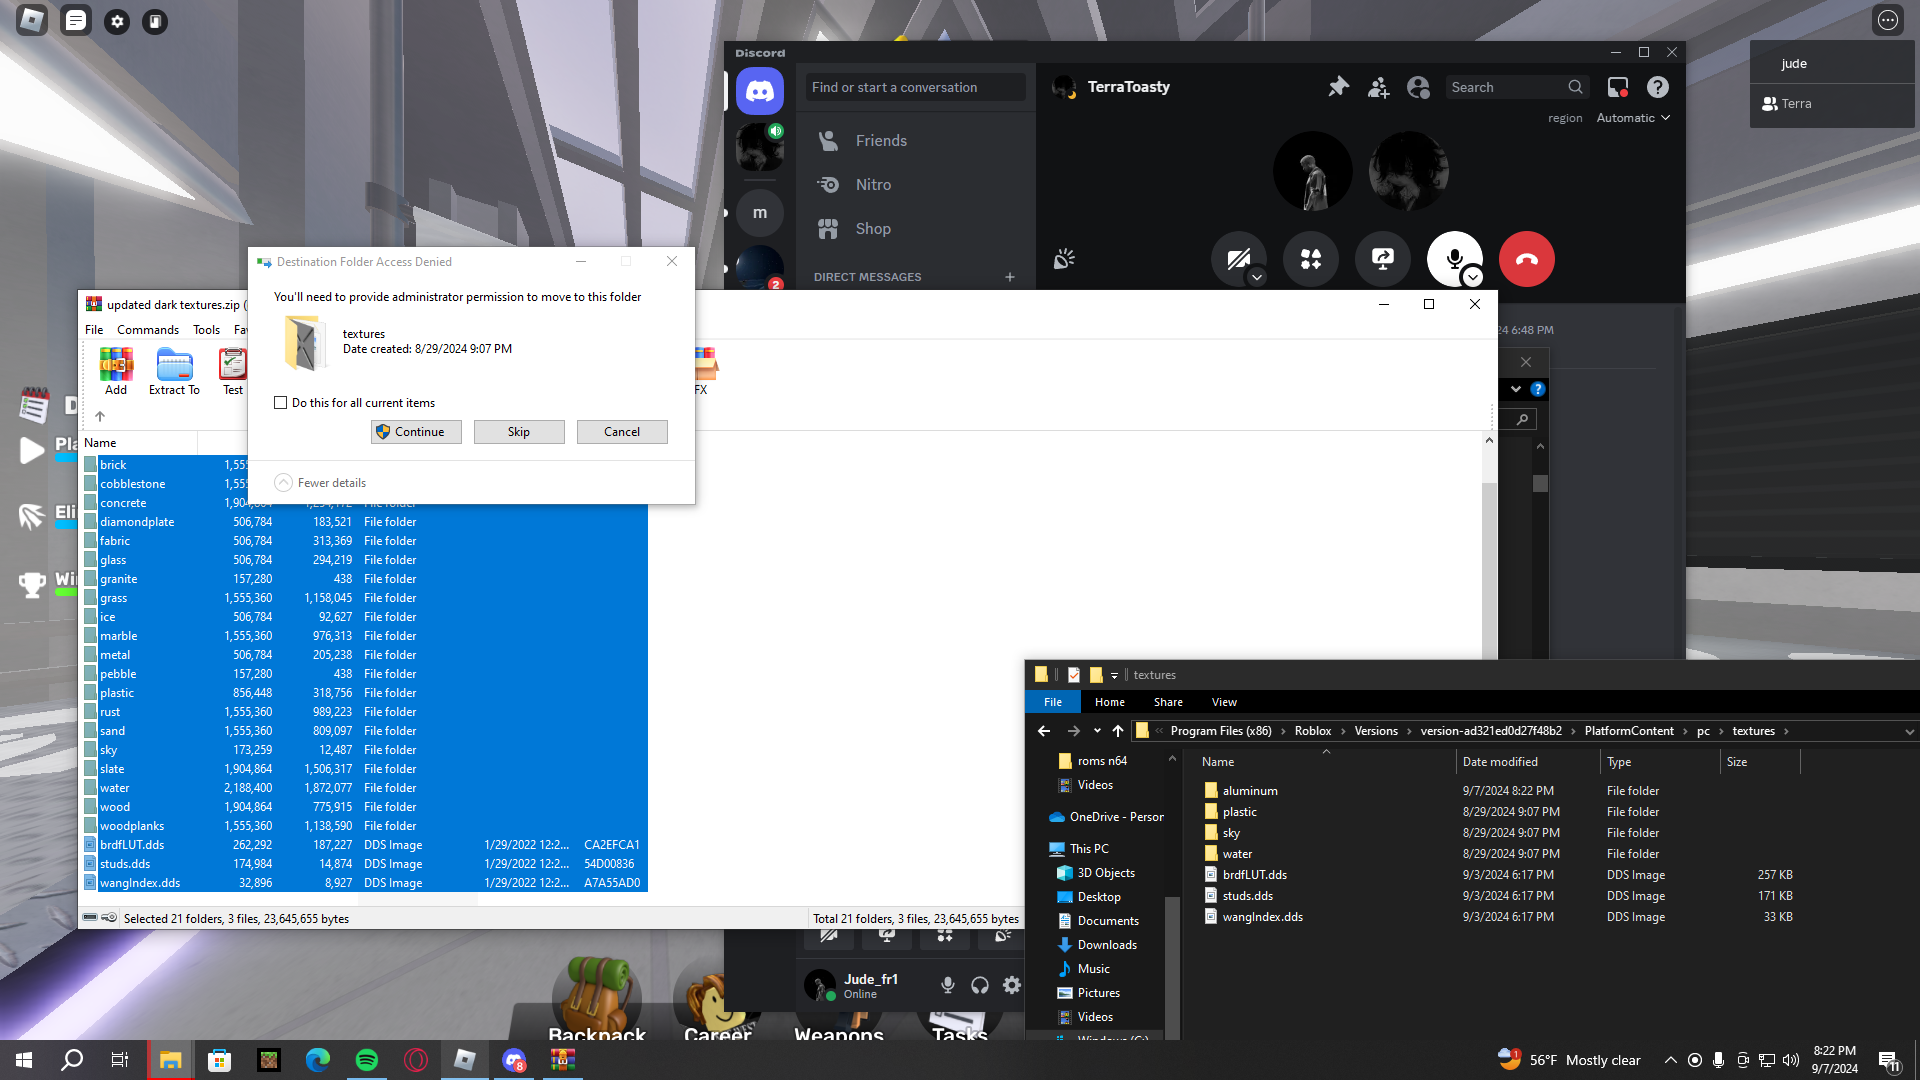Open pinned messages in Discord
Image resolution: width=1920 pixels, height=1080 pixels.
pos(1338,87)
